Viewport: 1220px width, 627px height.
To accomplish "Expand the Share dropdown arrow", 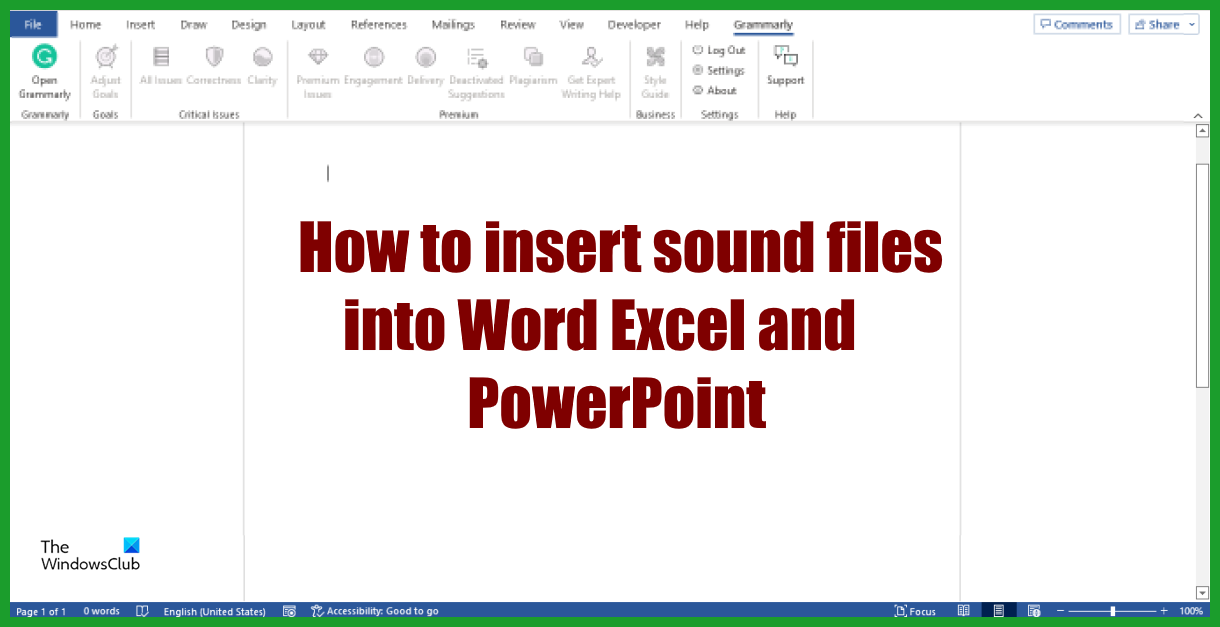I will [x=1191, y=23].
